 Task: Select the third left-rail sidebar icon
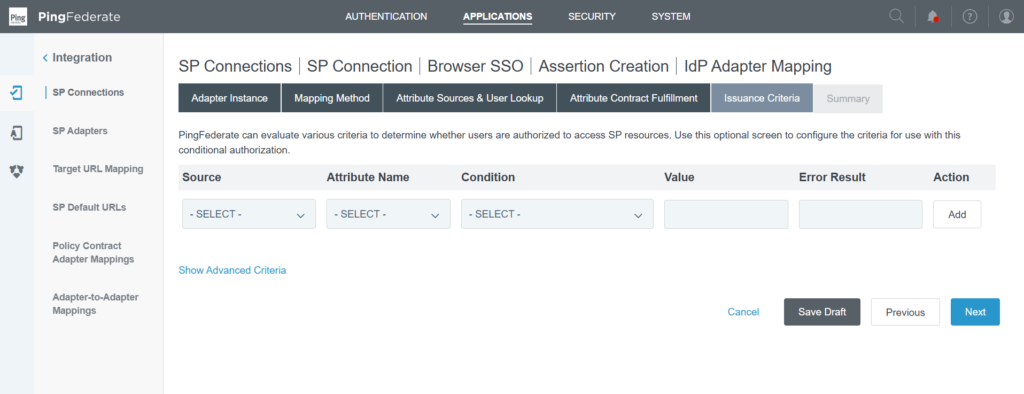pyautogui.click(x=17, y=172)
